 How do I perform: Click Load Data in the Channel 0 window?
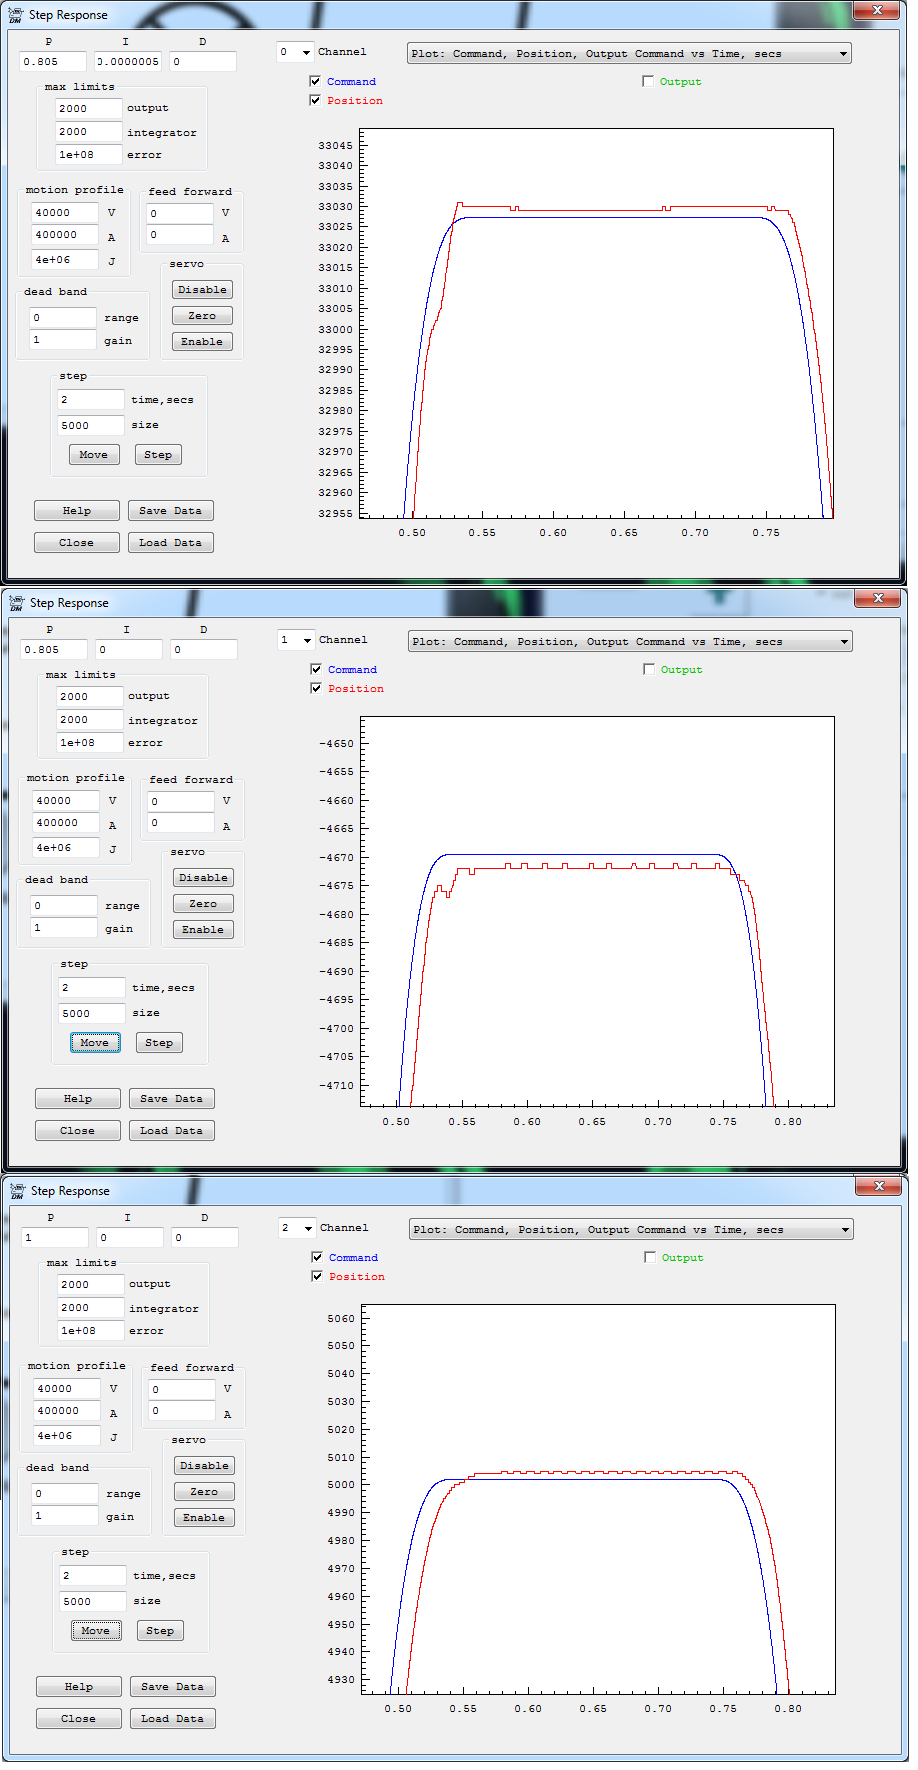click(170, 543)
